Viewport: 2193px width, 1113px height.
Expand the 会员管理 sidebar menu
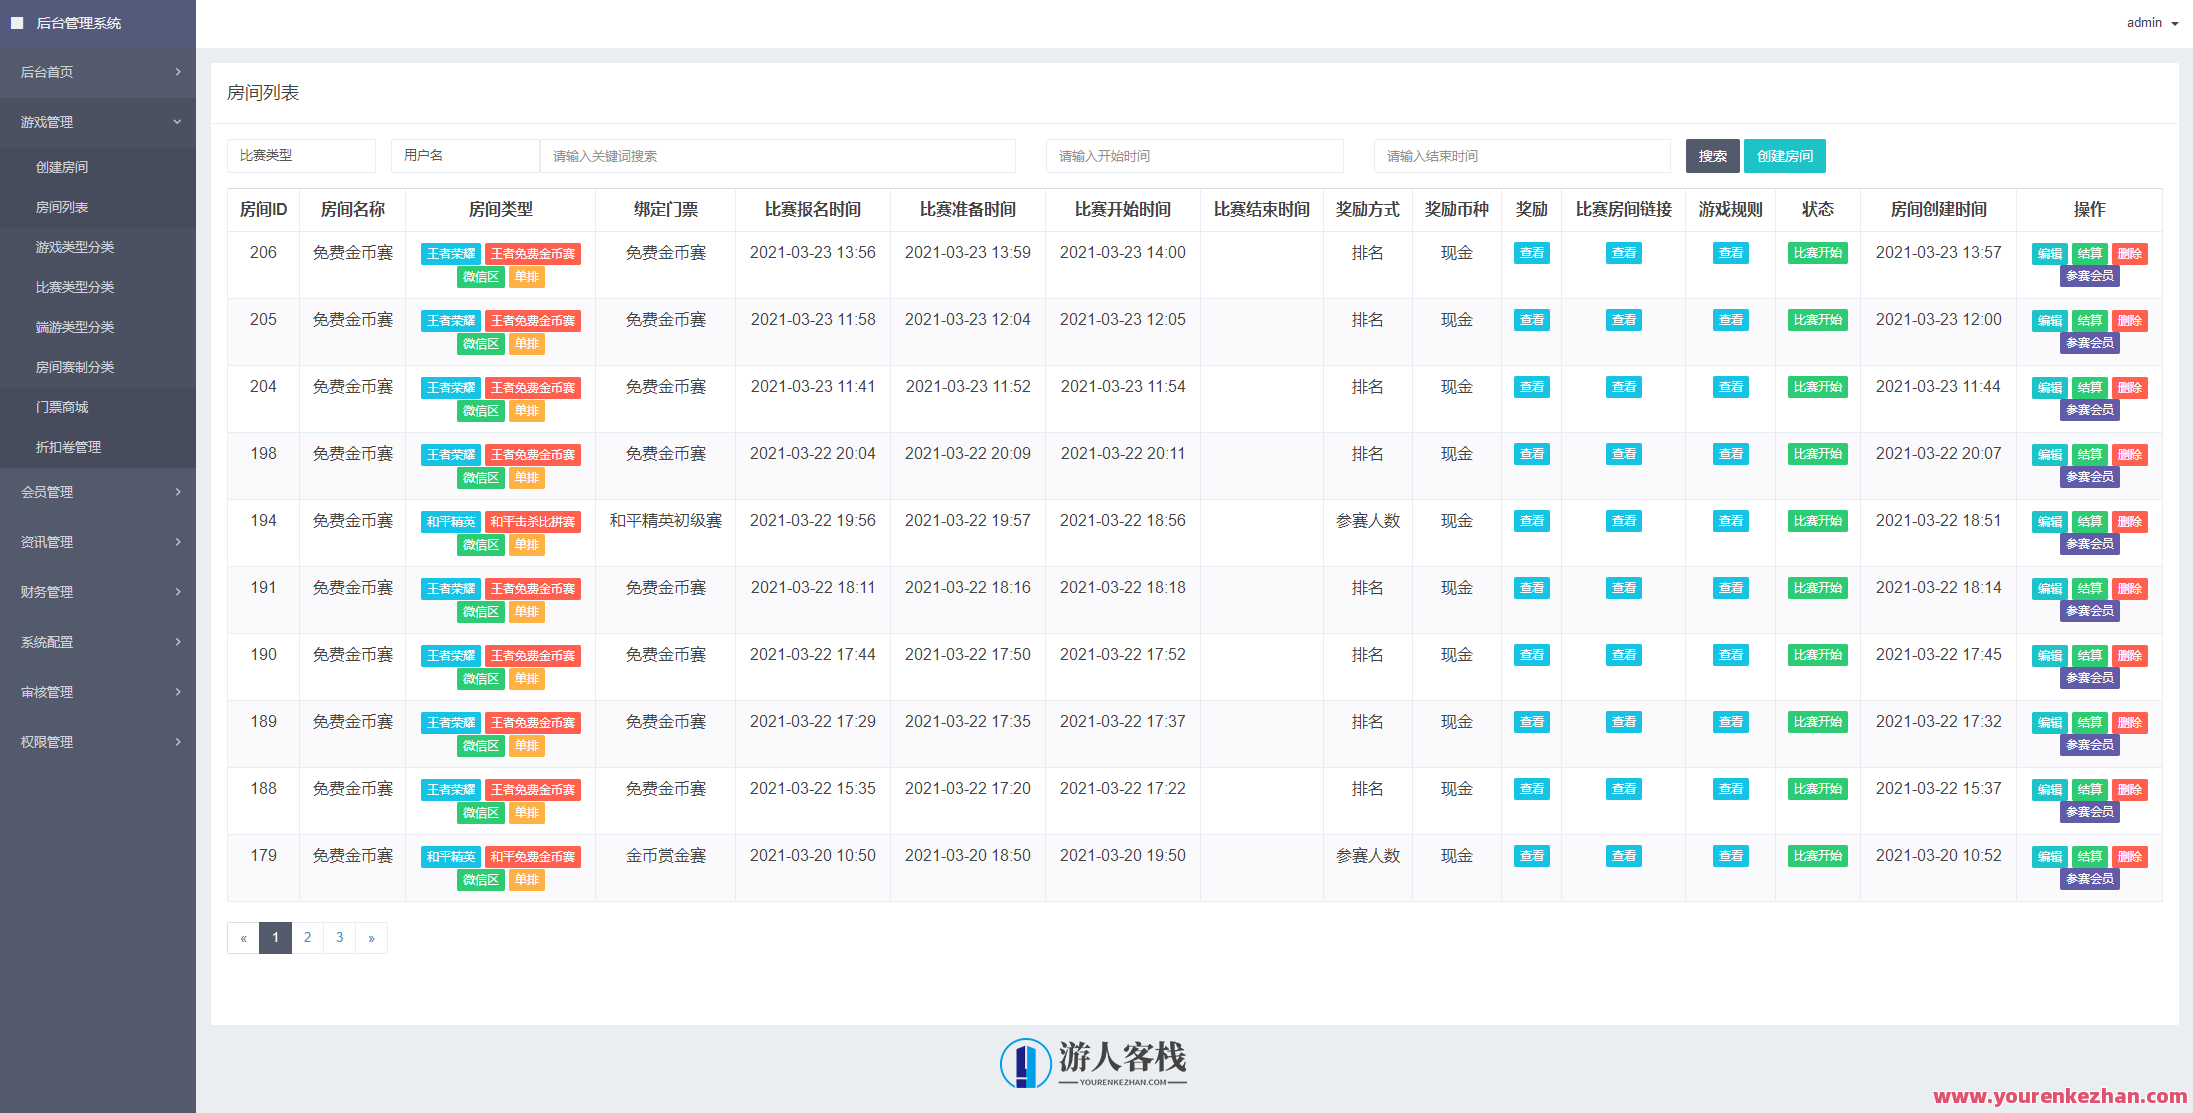pos(97,491)
